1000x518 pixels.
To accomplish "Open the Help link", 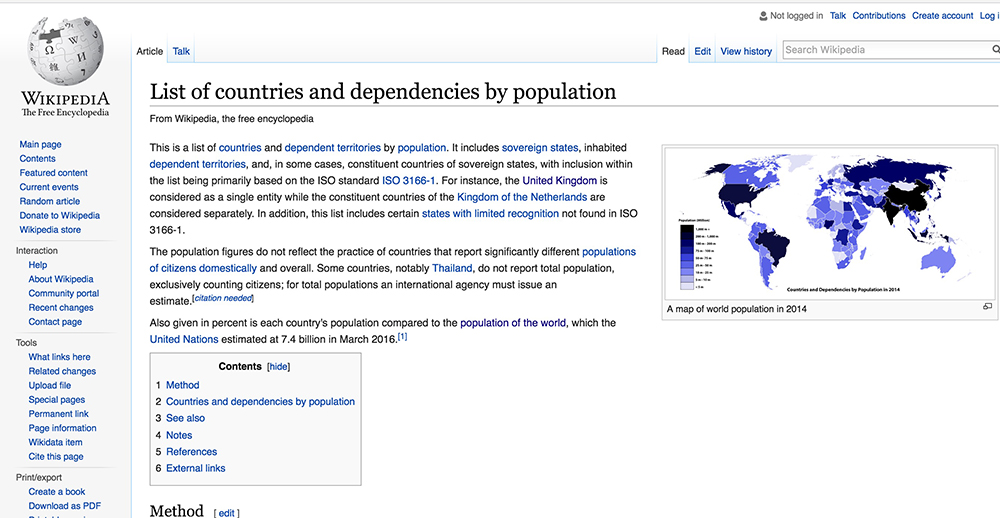I will pyautogui.click(x=38, y=265).
